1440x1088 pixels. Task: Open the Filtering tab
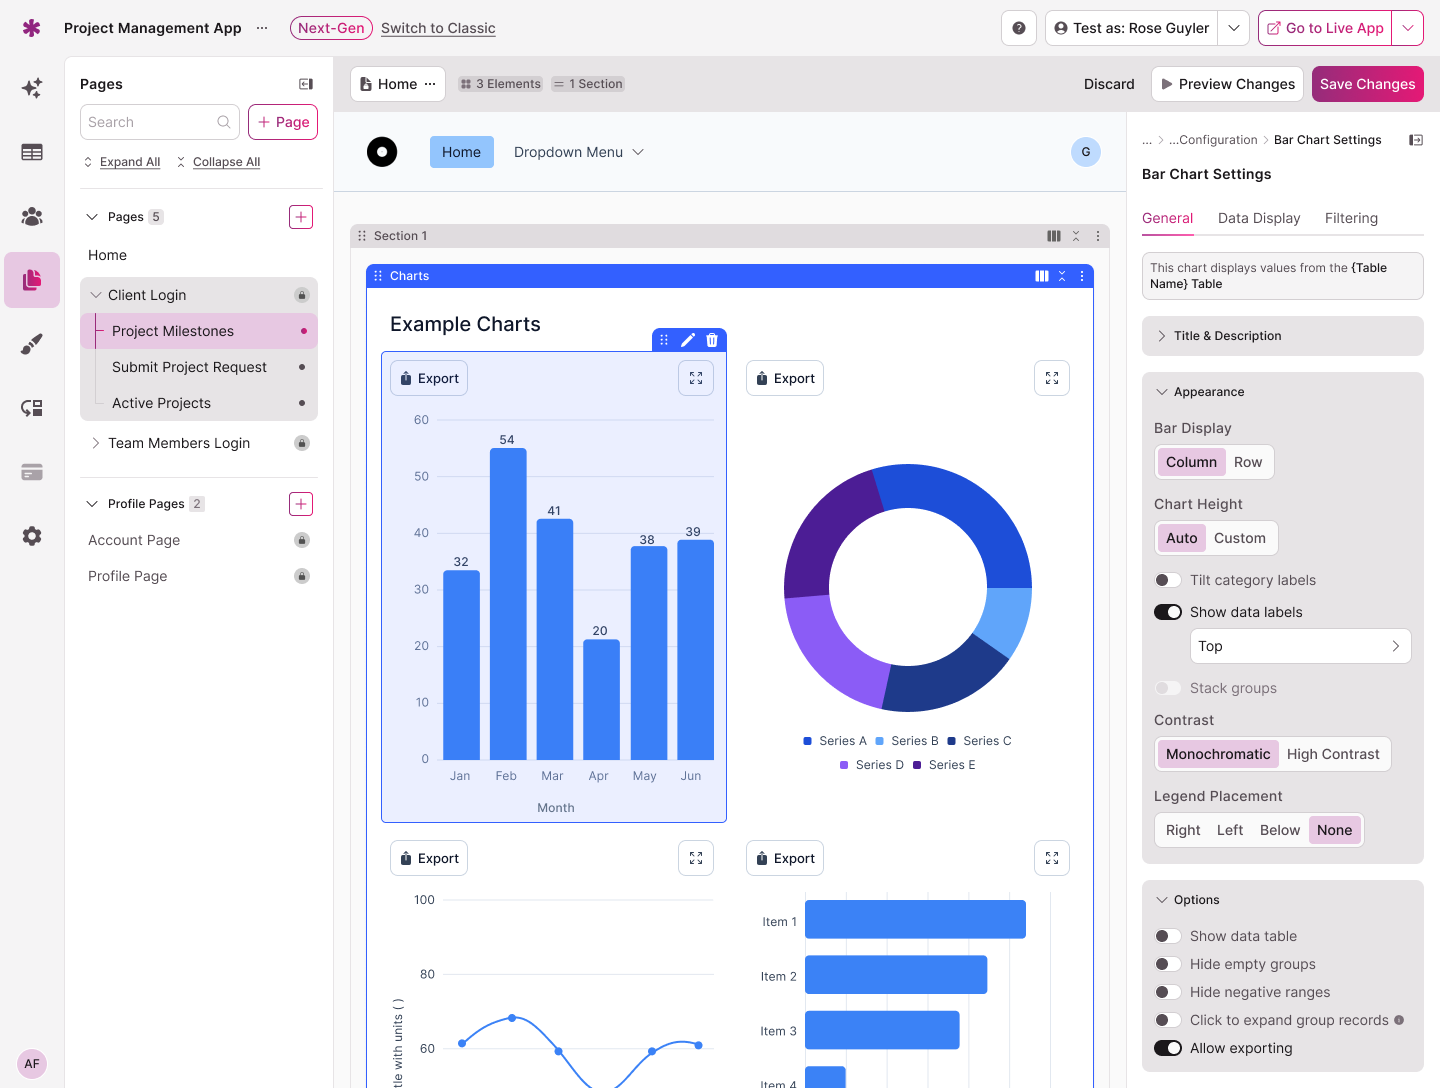pyautogui.click(x=1350, y=218)
